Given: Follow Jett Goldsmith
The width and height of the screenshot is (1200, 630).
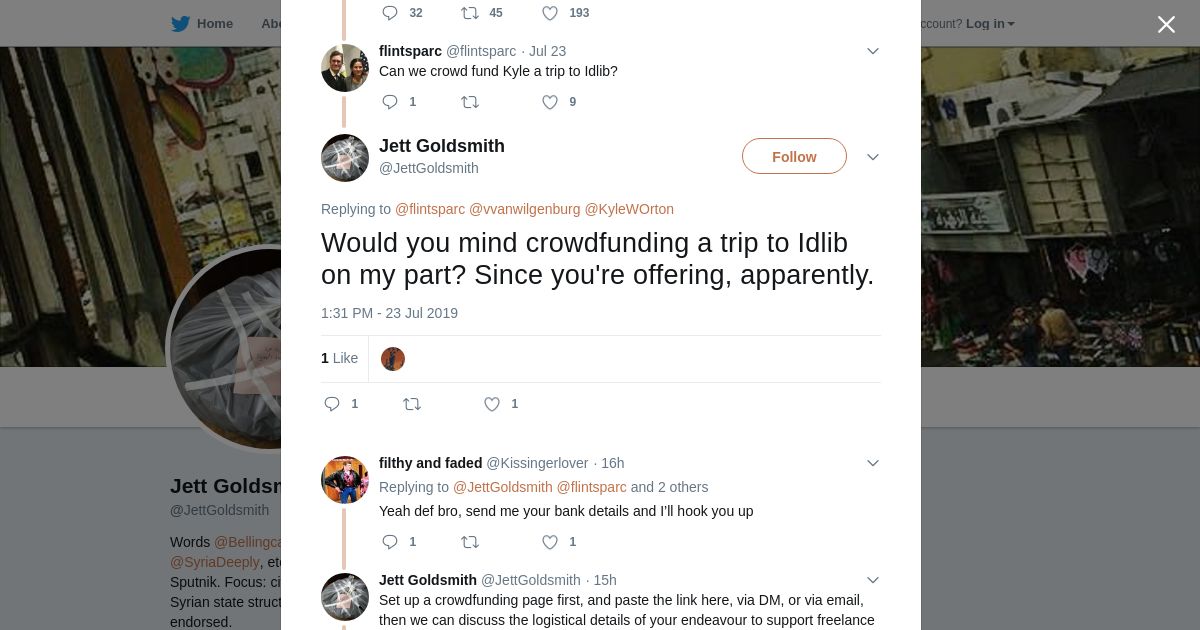Looking at the screenshot, I should tap(794, 157).
